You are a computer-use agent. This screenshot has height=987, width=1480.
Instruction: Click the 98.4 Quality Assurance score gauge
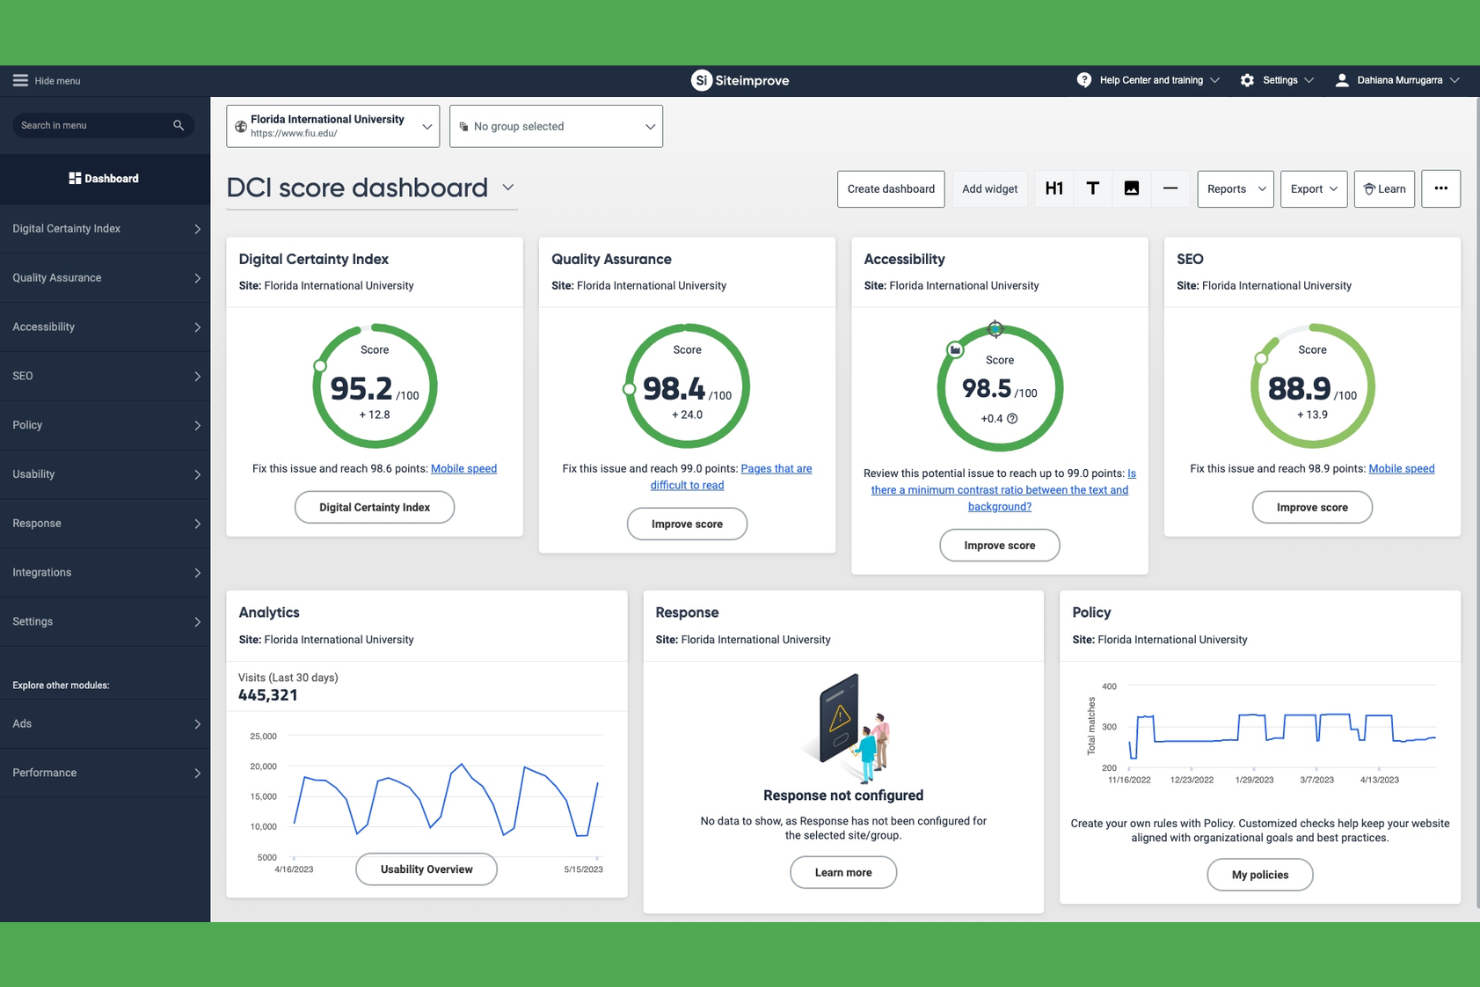click(x=687, y=386)
